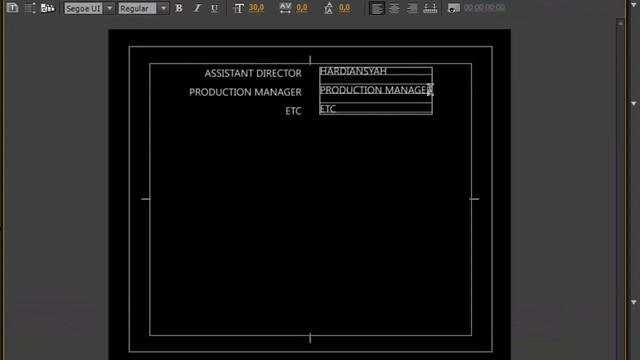Click the background video timecode
The image size is (640, 360).
pyautogui.click(x=484, y=8)
